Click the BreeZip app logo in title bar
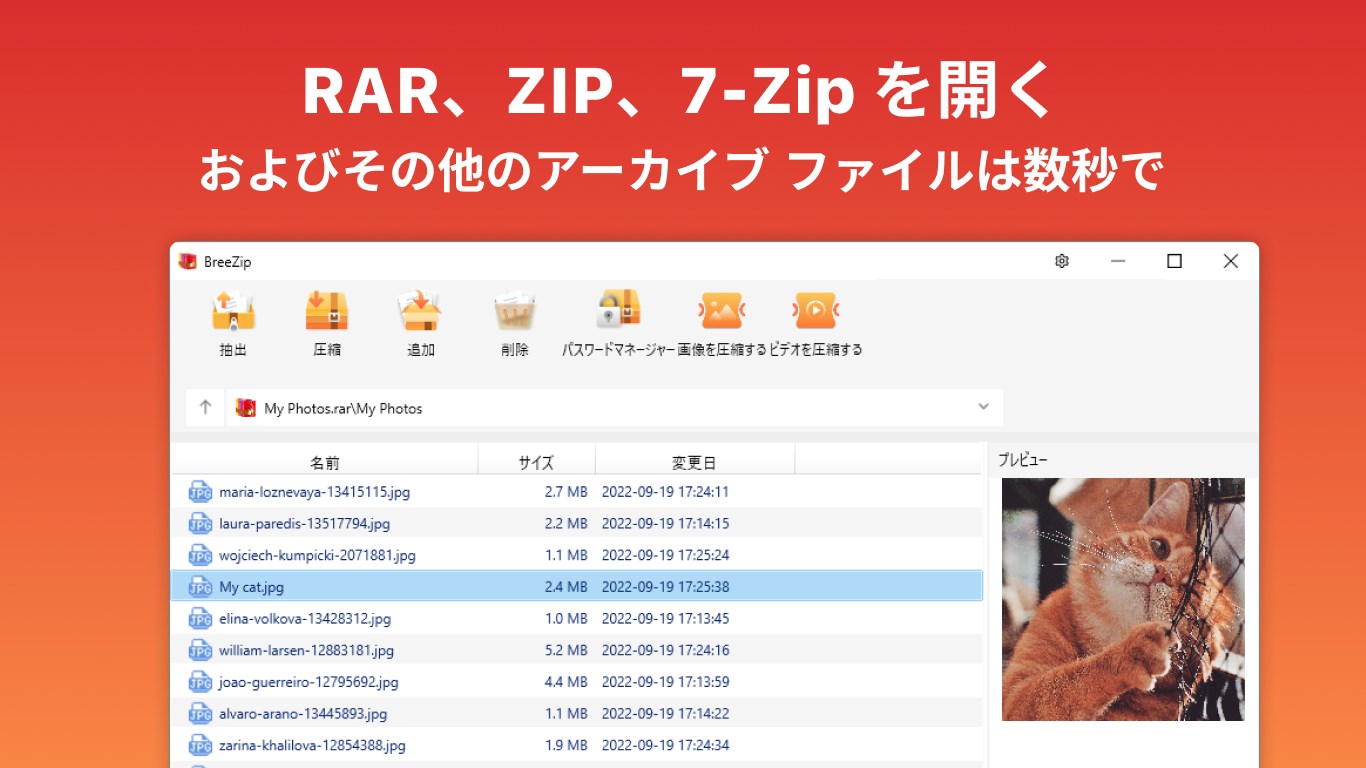This screenshot has width=1366, height=768. [187, 261]
